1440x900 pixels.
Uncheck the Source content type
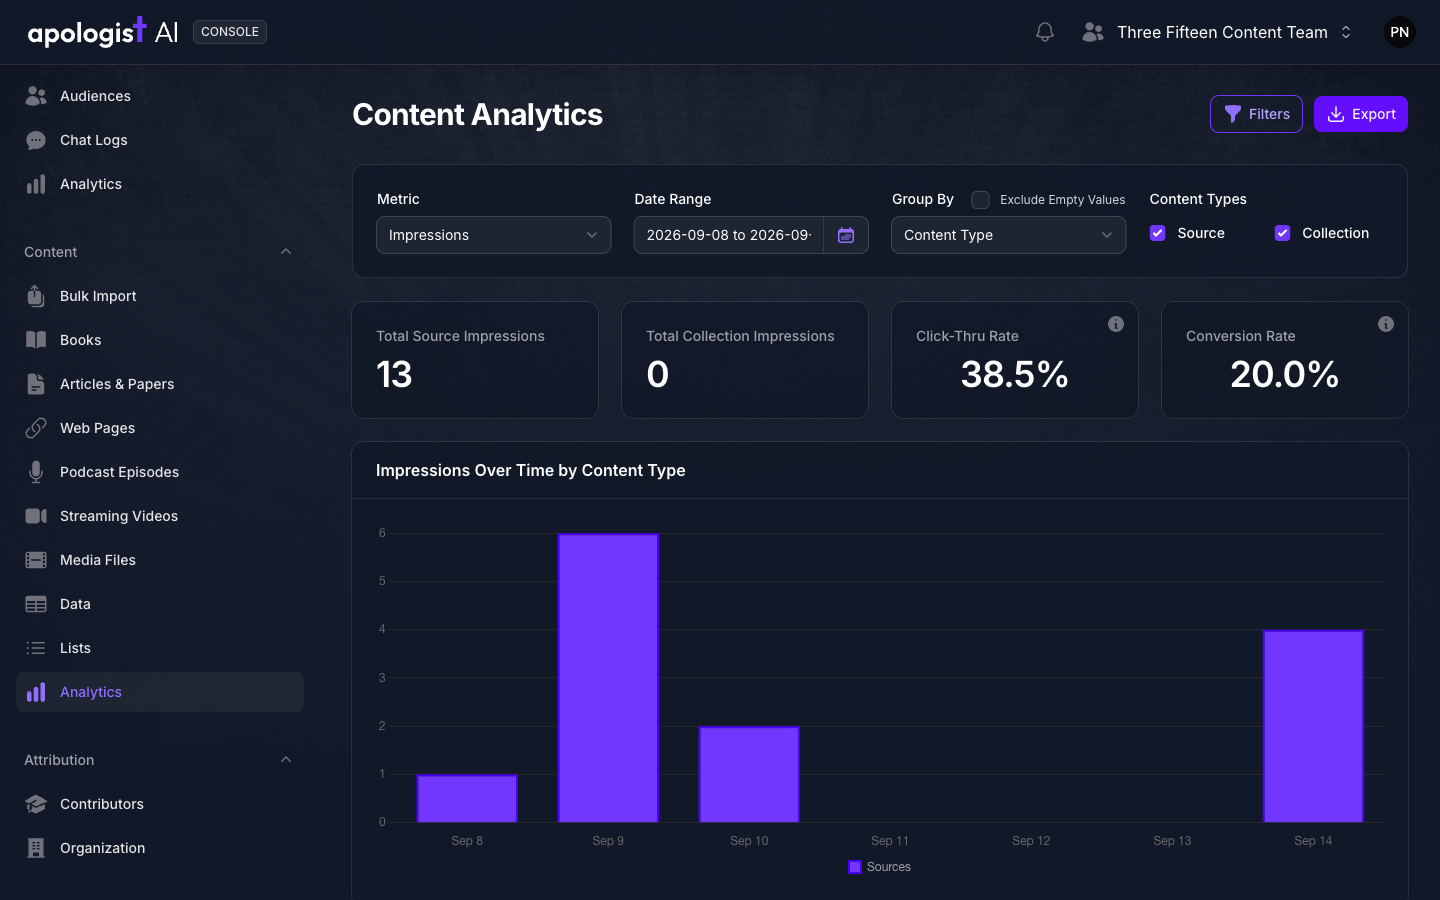point(1158,233)
